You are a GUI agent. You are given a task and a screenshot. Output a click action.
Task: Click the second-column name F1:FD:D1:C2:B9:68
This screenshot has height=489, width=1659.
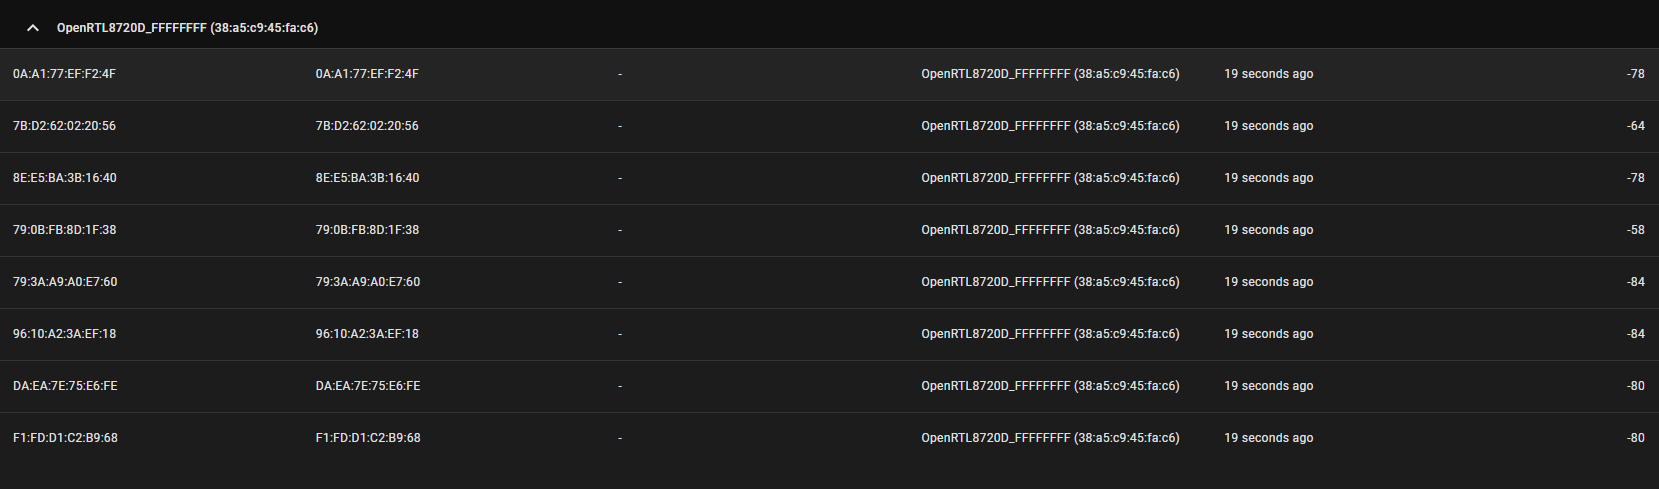point(368,438)
